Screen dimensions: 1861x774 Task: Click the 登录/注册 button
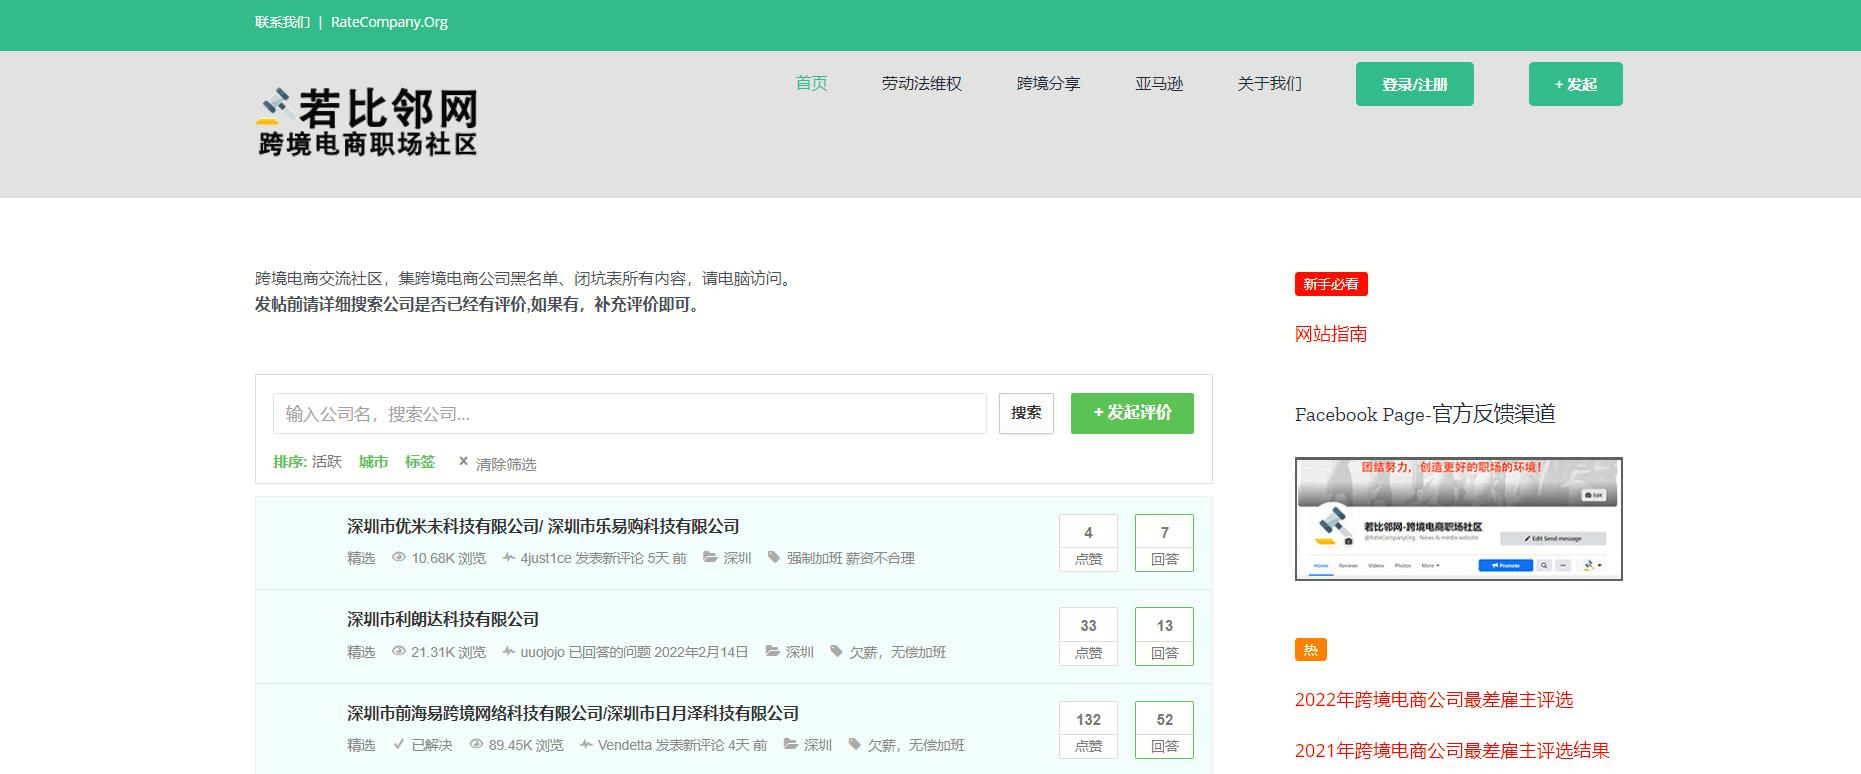(1414, 84)
